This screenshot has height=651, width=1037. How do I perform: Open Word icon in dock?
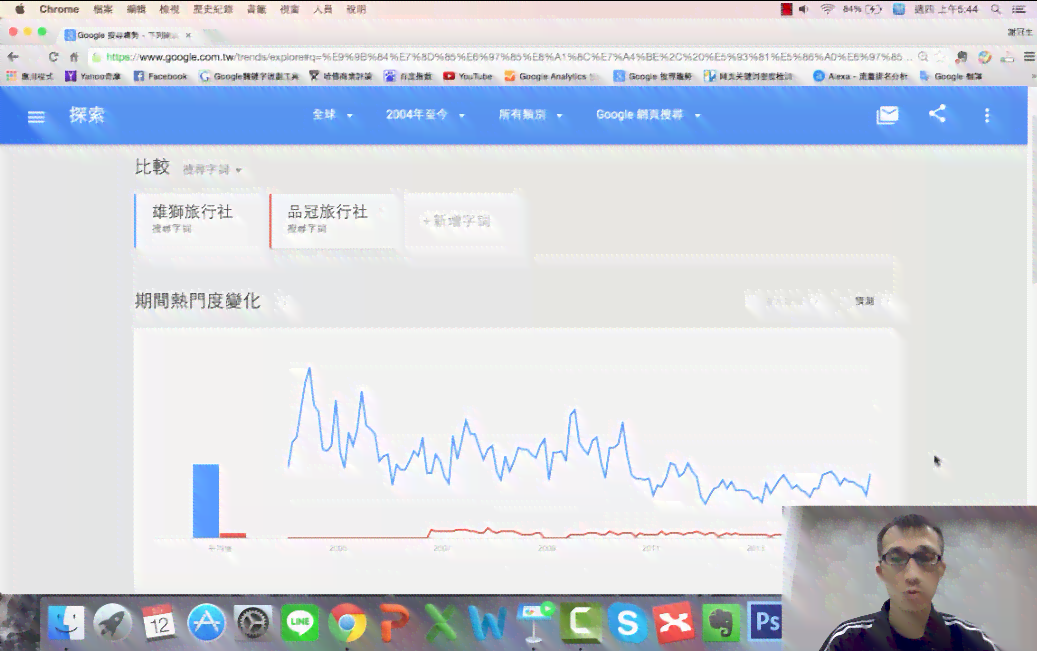[x=487, y=623]
